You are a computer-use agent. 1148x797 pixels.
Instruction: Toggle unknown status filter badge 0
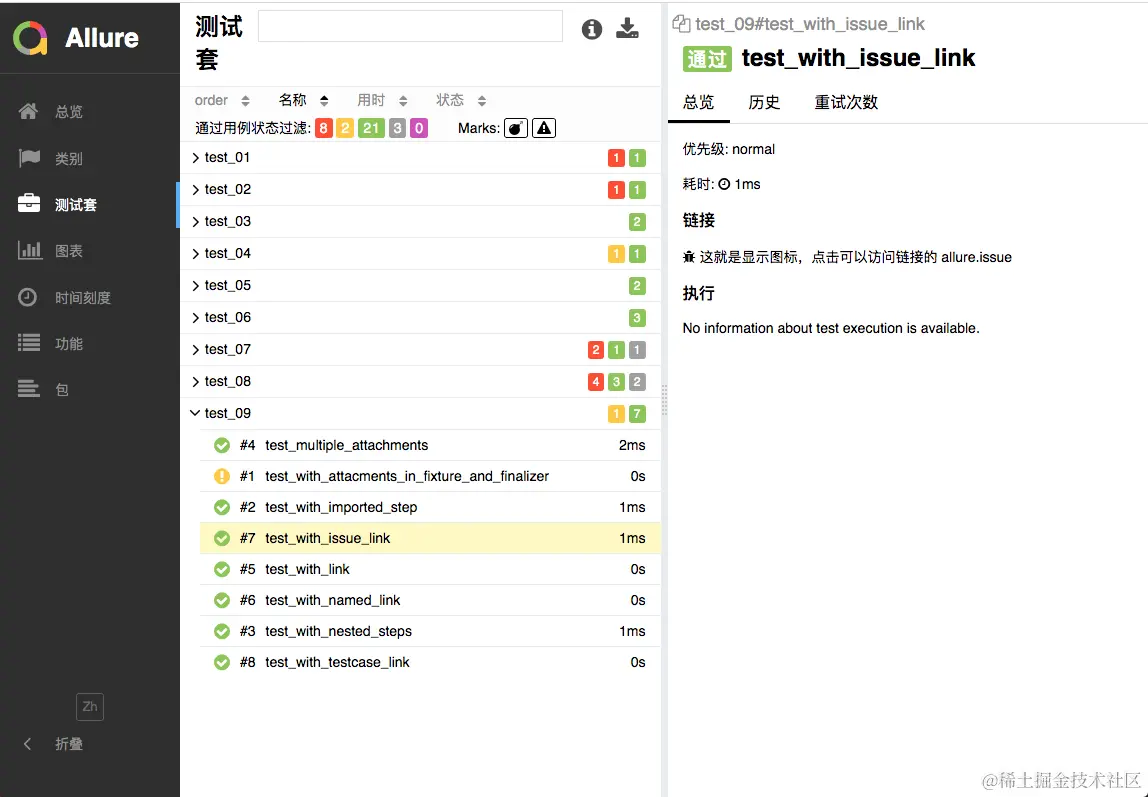click(x=419, y=129)
